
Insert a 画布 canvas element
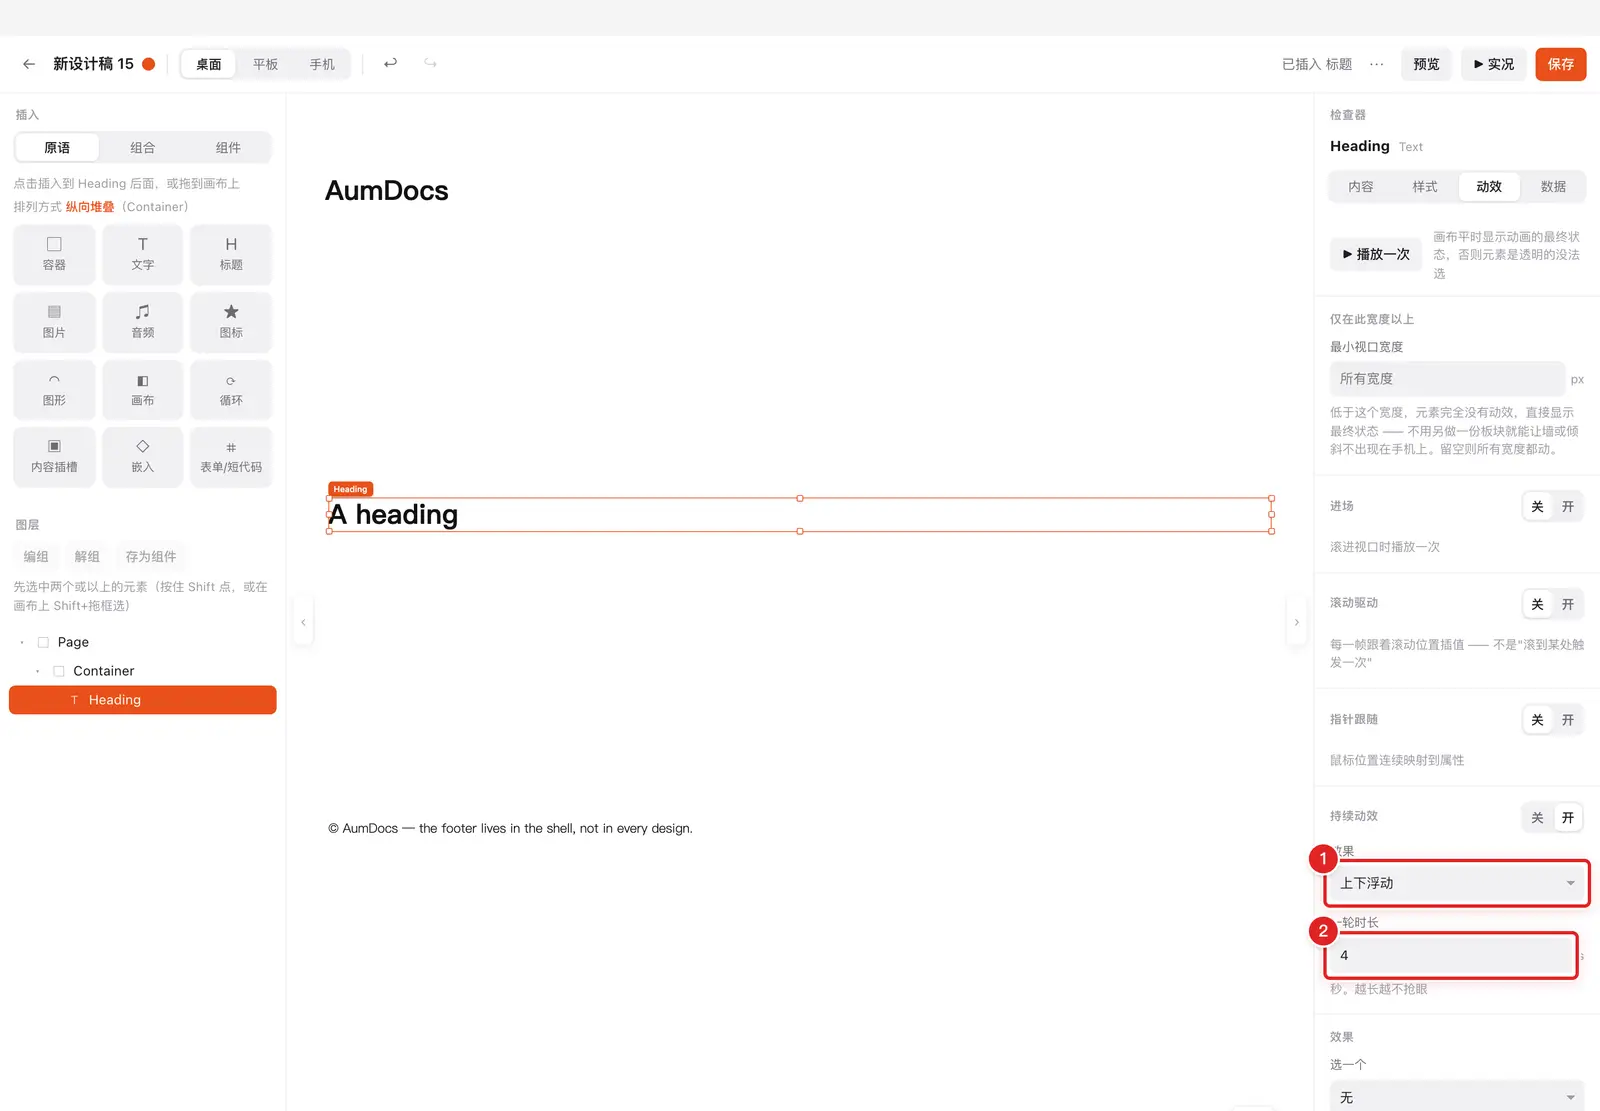coord(143,389)
